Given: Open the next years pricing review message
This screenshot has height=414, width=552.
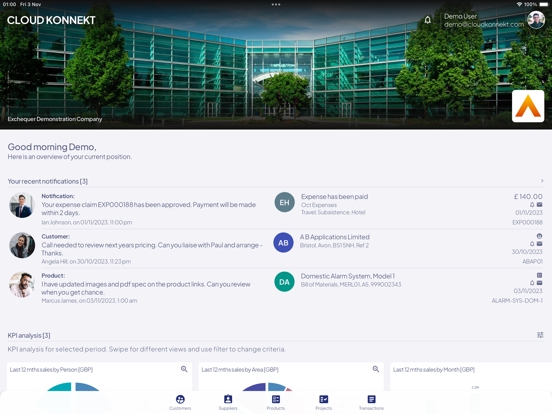Looking at the screenshot, I should 152,249.
